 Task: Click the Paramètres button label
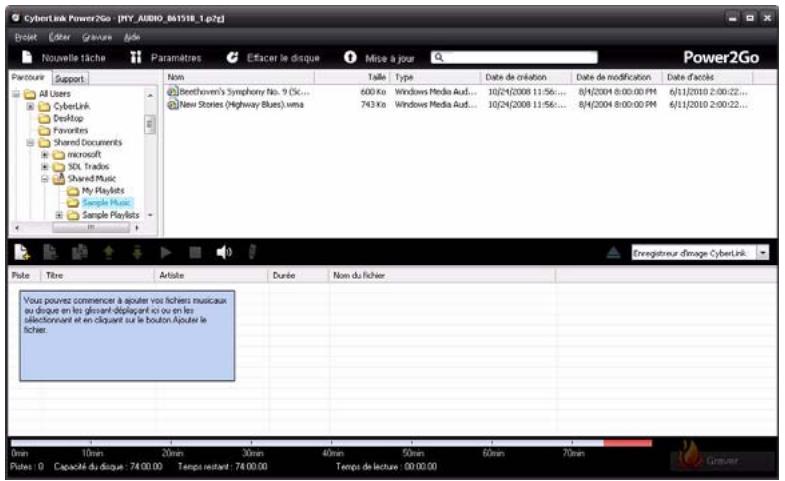[x=176, y=58]
